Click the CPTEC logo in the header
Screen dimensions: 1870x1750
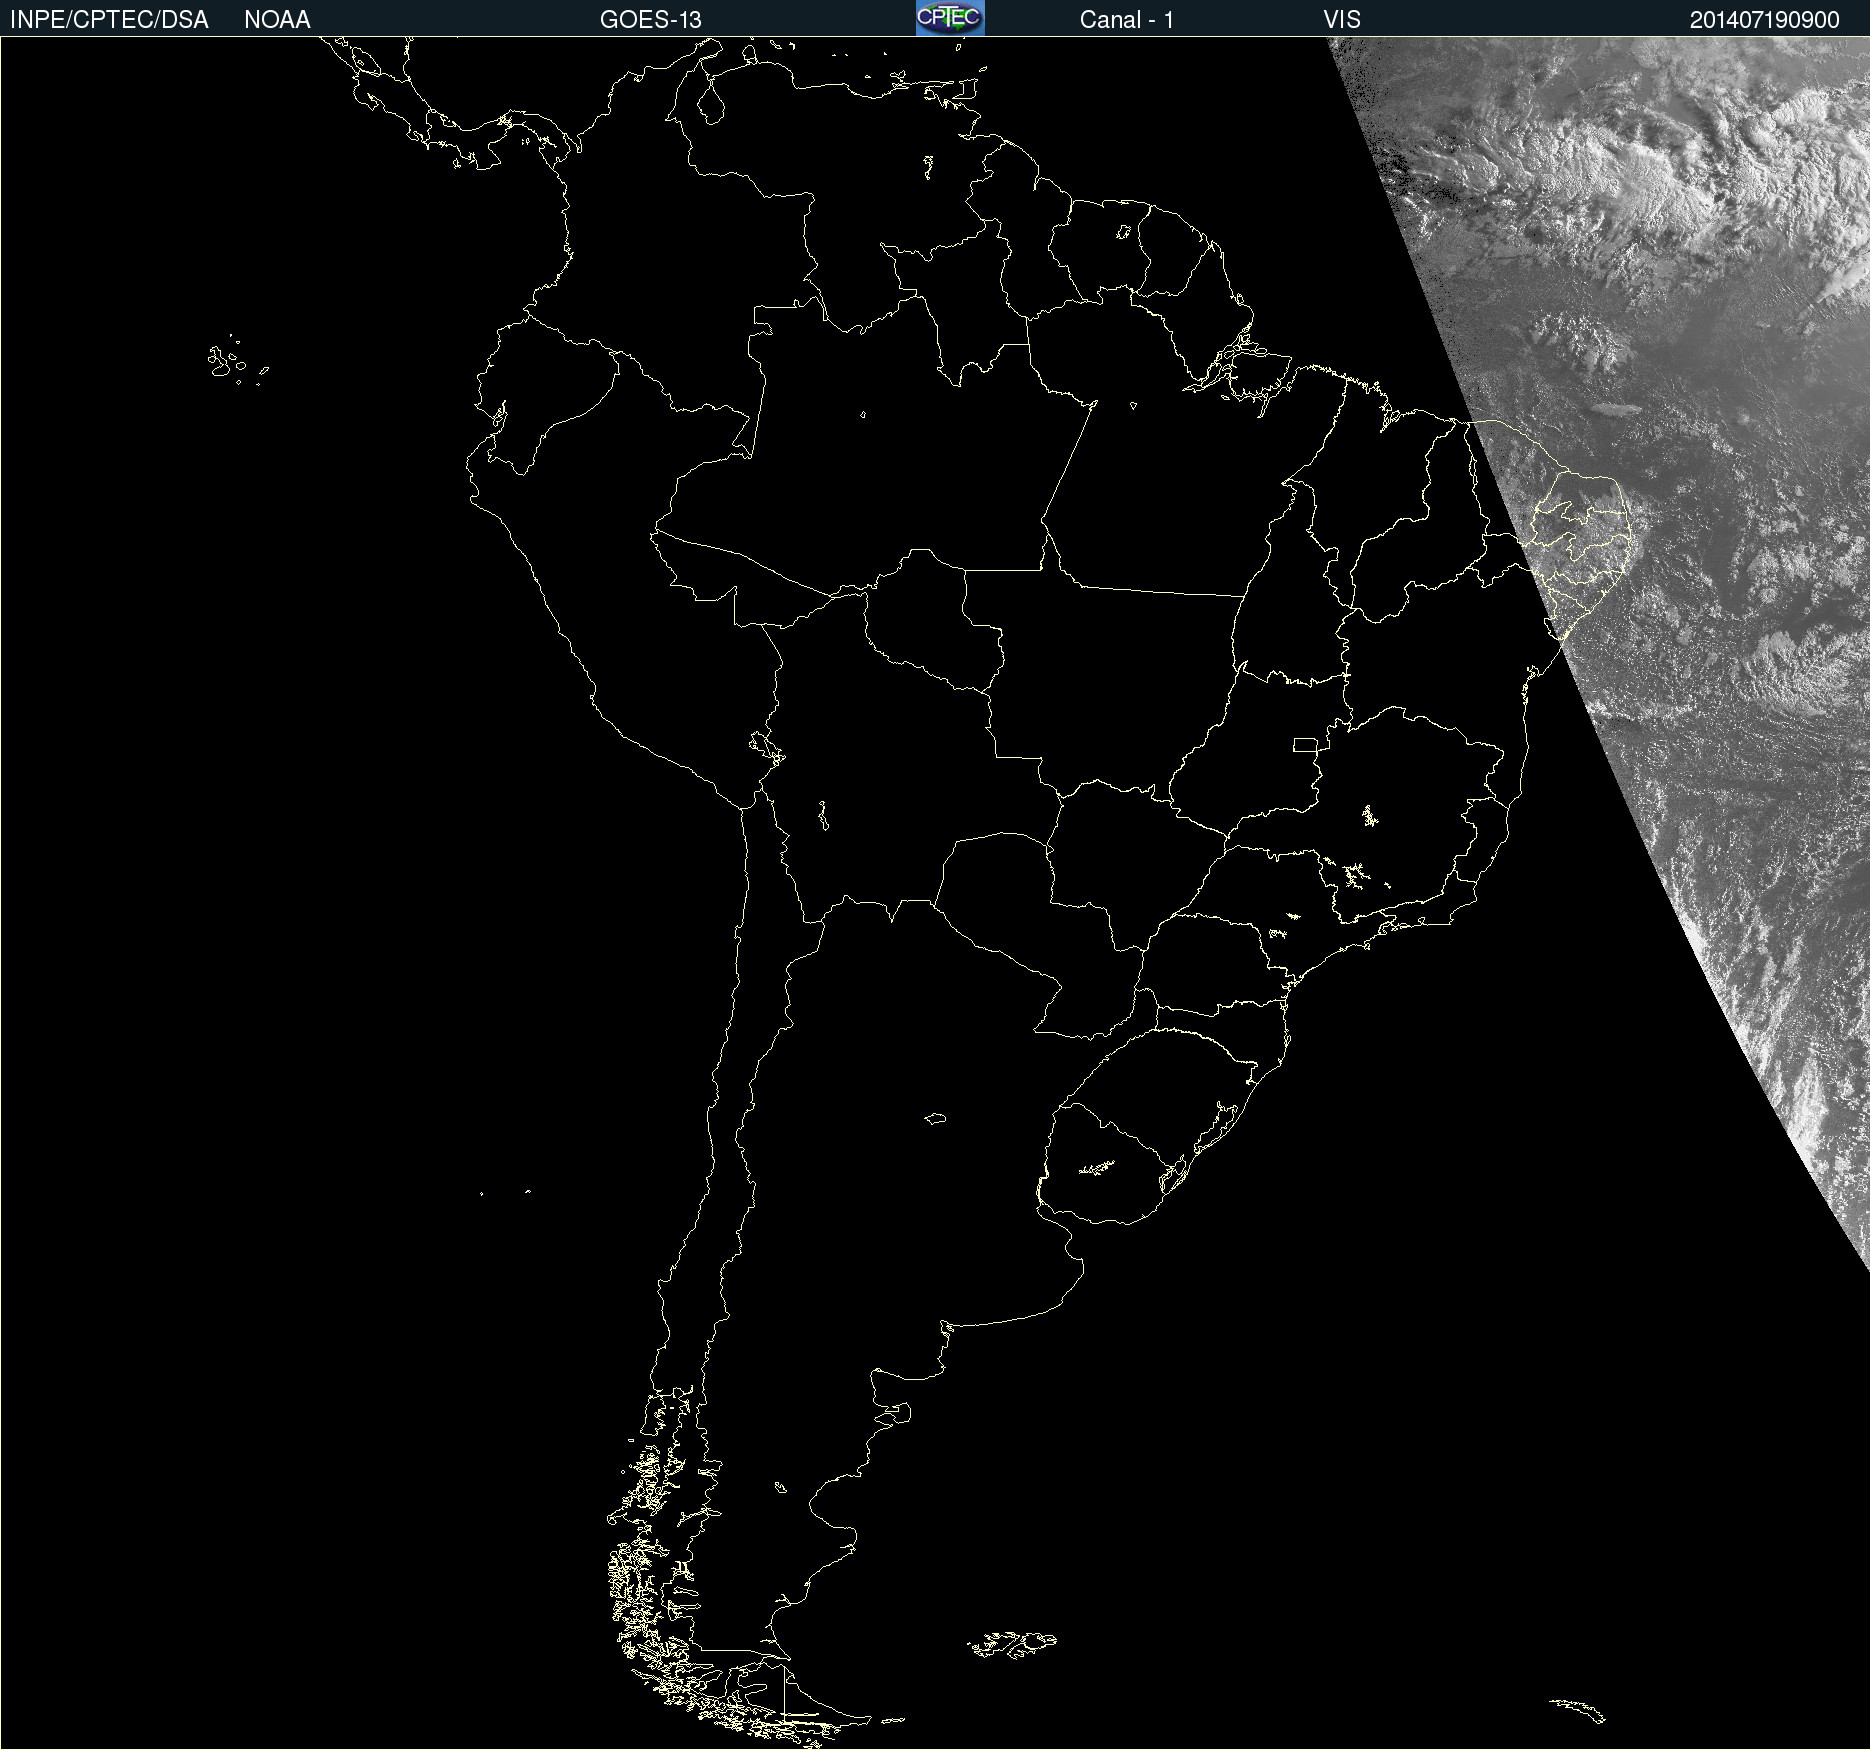(950, 18)
